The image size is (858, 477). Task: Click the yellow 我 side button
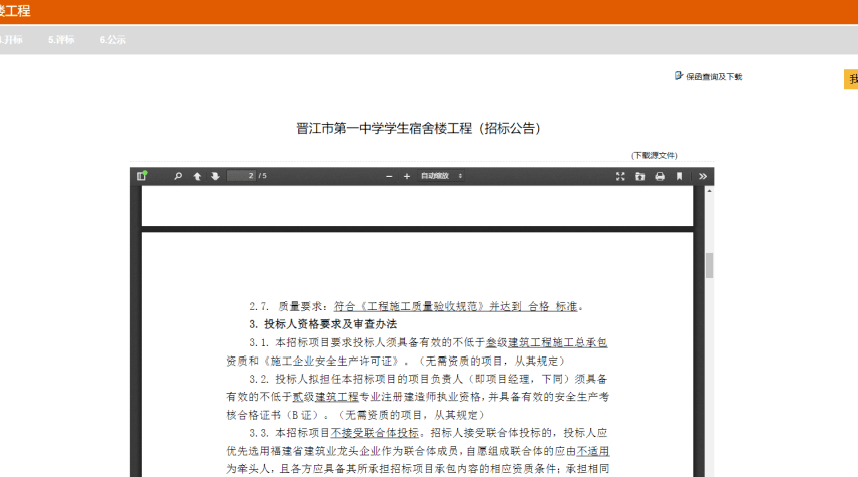pos(851,79)
